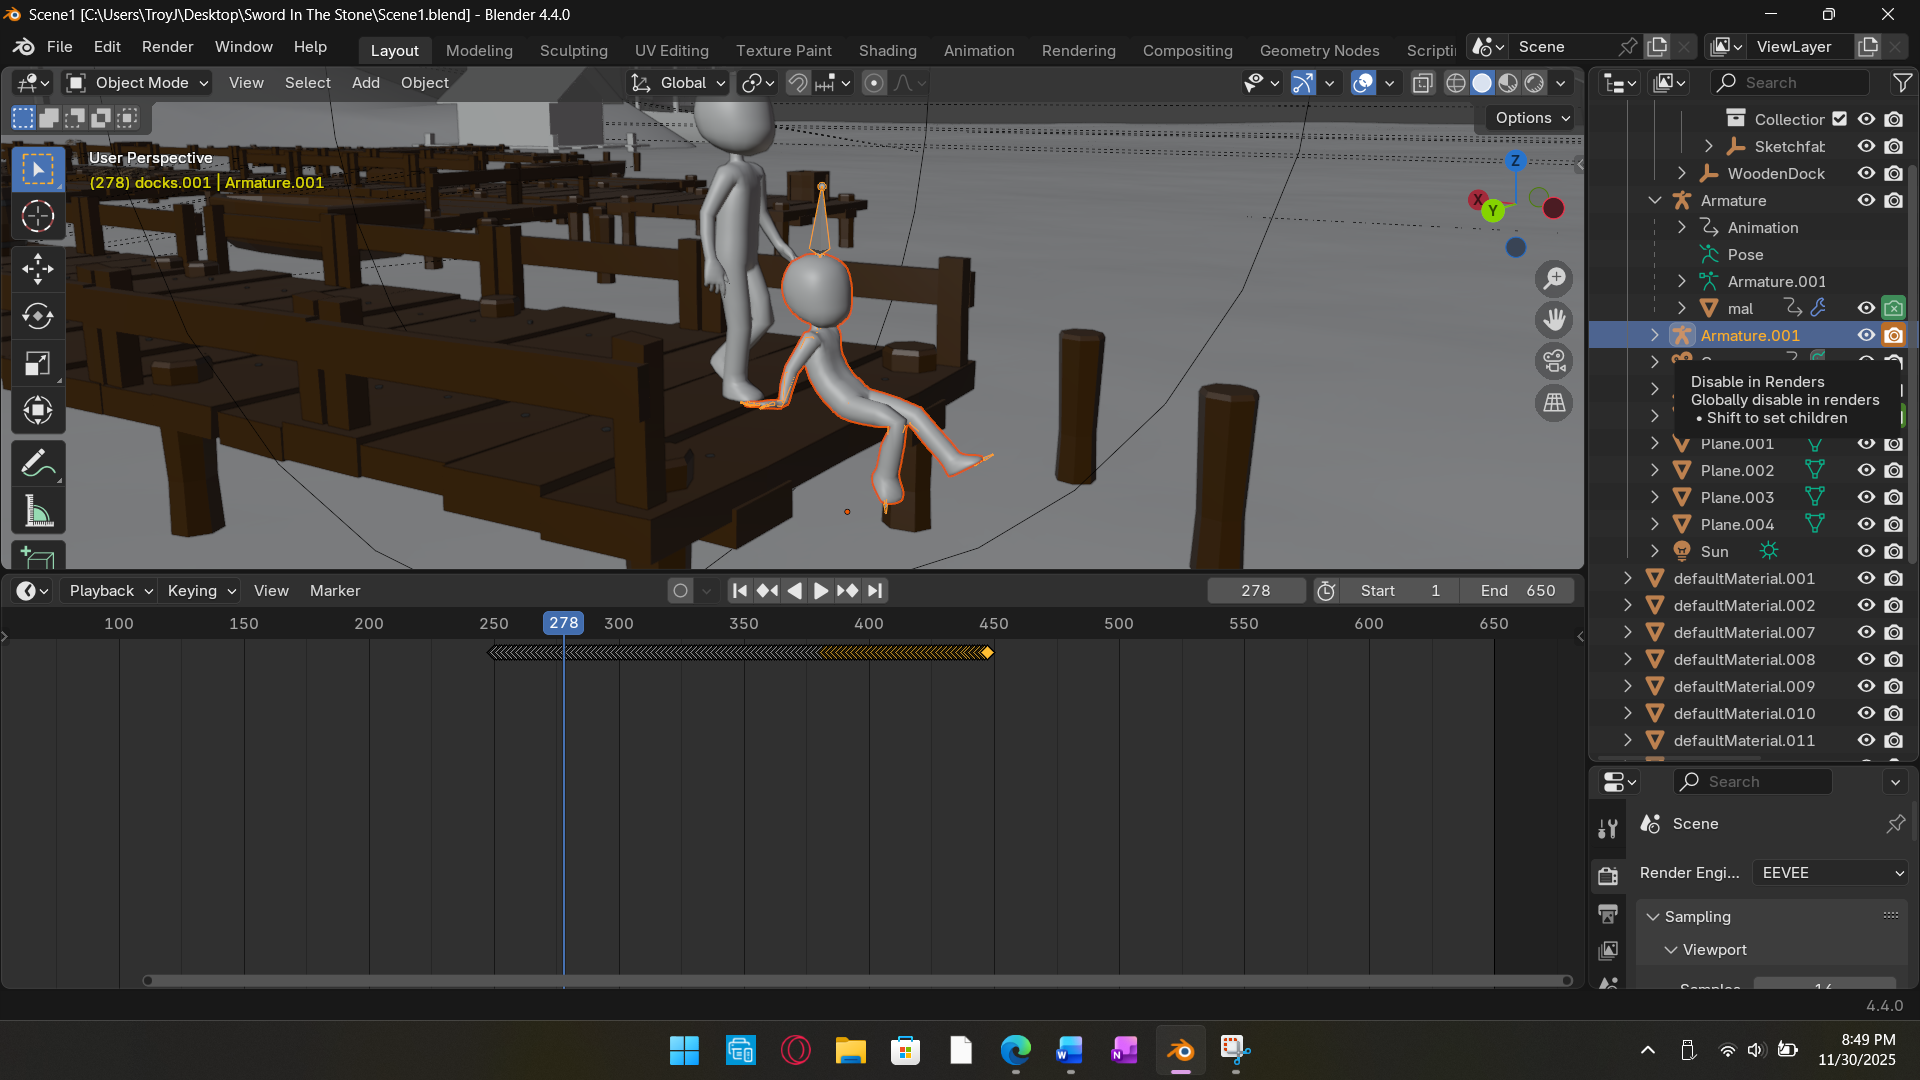Collapse the Sampling panel
Screen dimensions: 1920x1080
(x=1653, y=917)
